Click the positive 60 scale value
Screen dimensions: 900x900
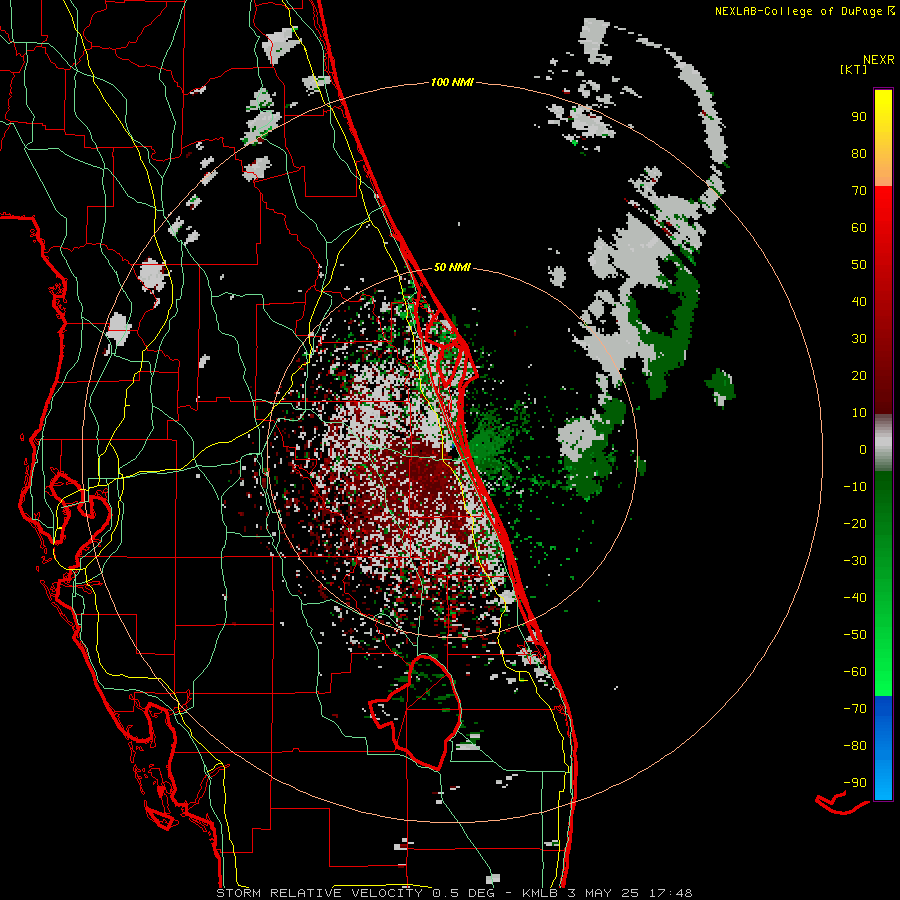(x=859, y=228)
